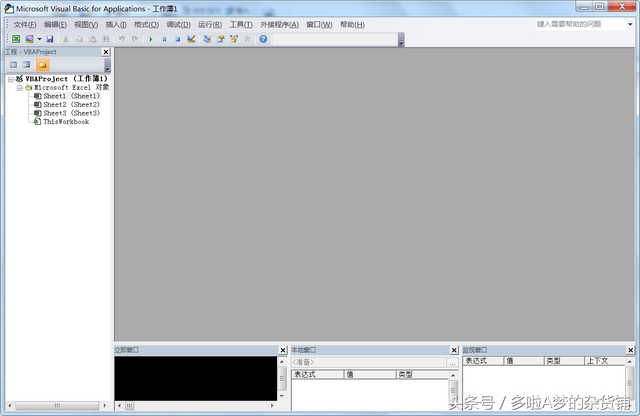This screenshot has width=640, height=416.
Task: Open the 工具(T) menu
Action: pyautogui.click(x=241, y=25)
